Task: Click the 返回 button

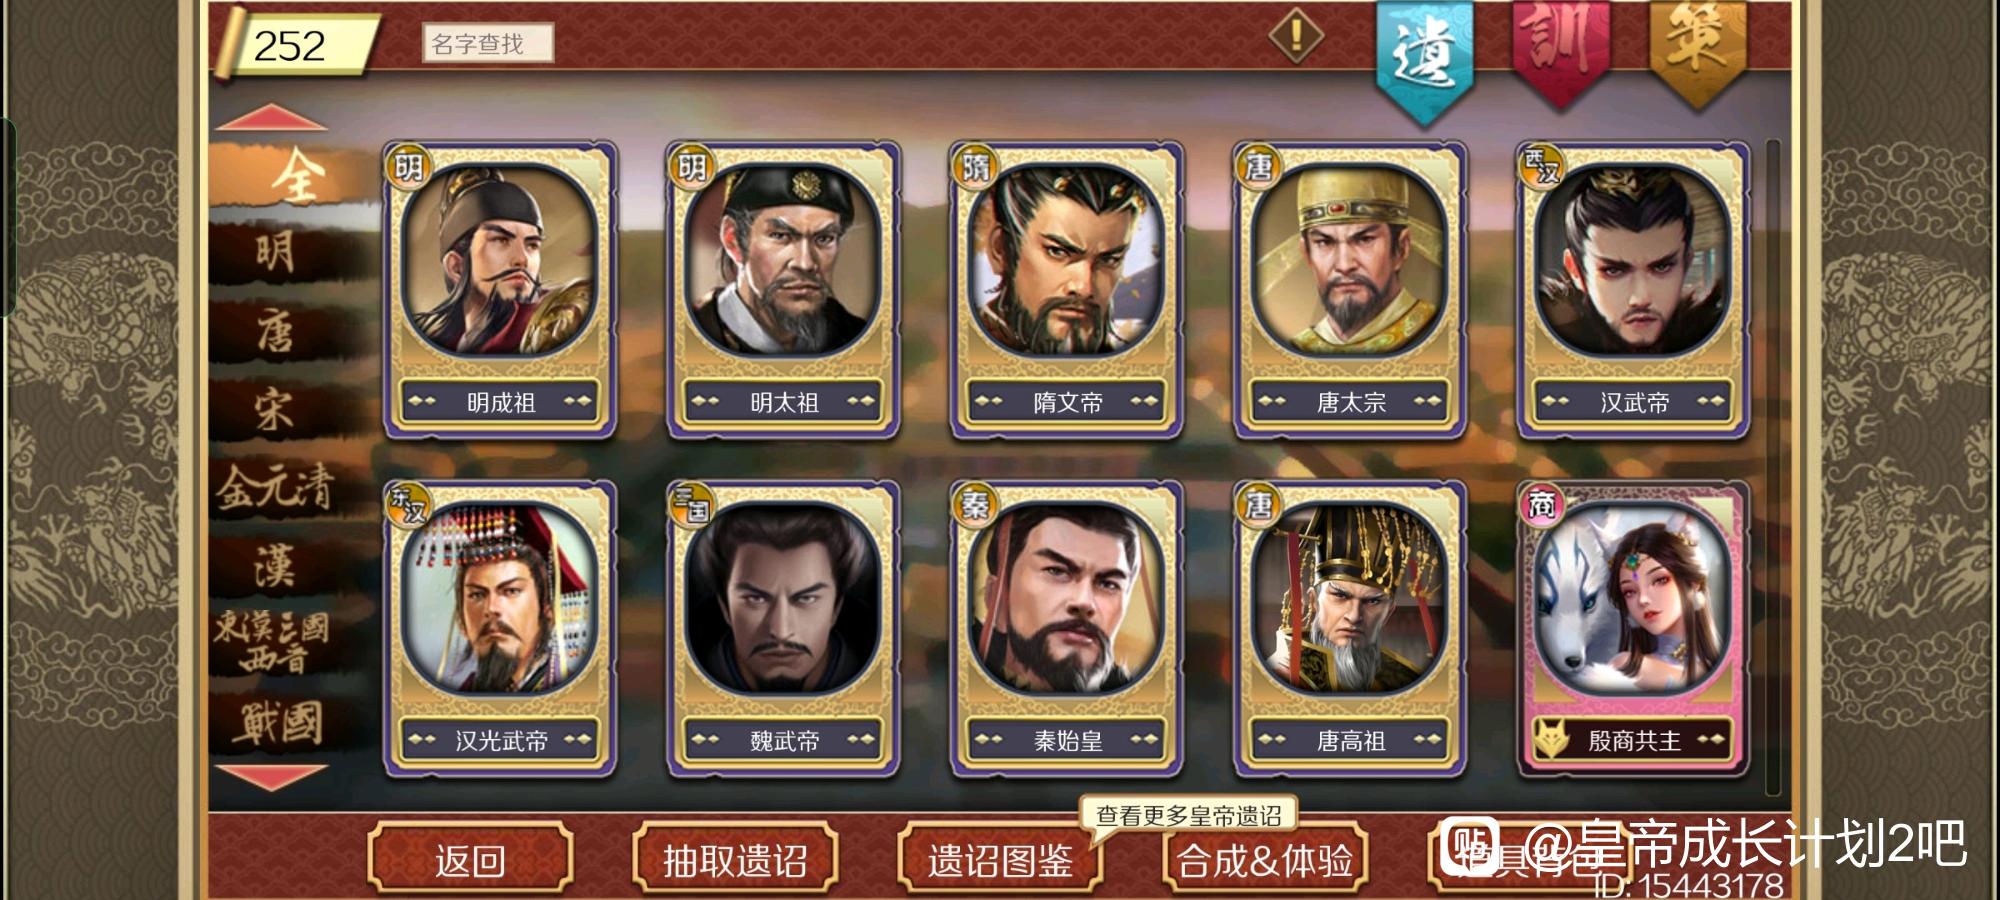Action: pos(470,859)
